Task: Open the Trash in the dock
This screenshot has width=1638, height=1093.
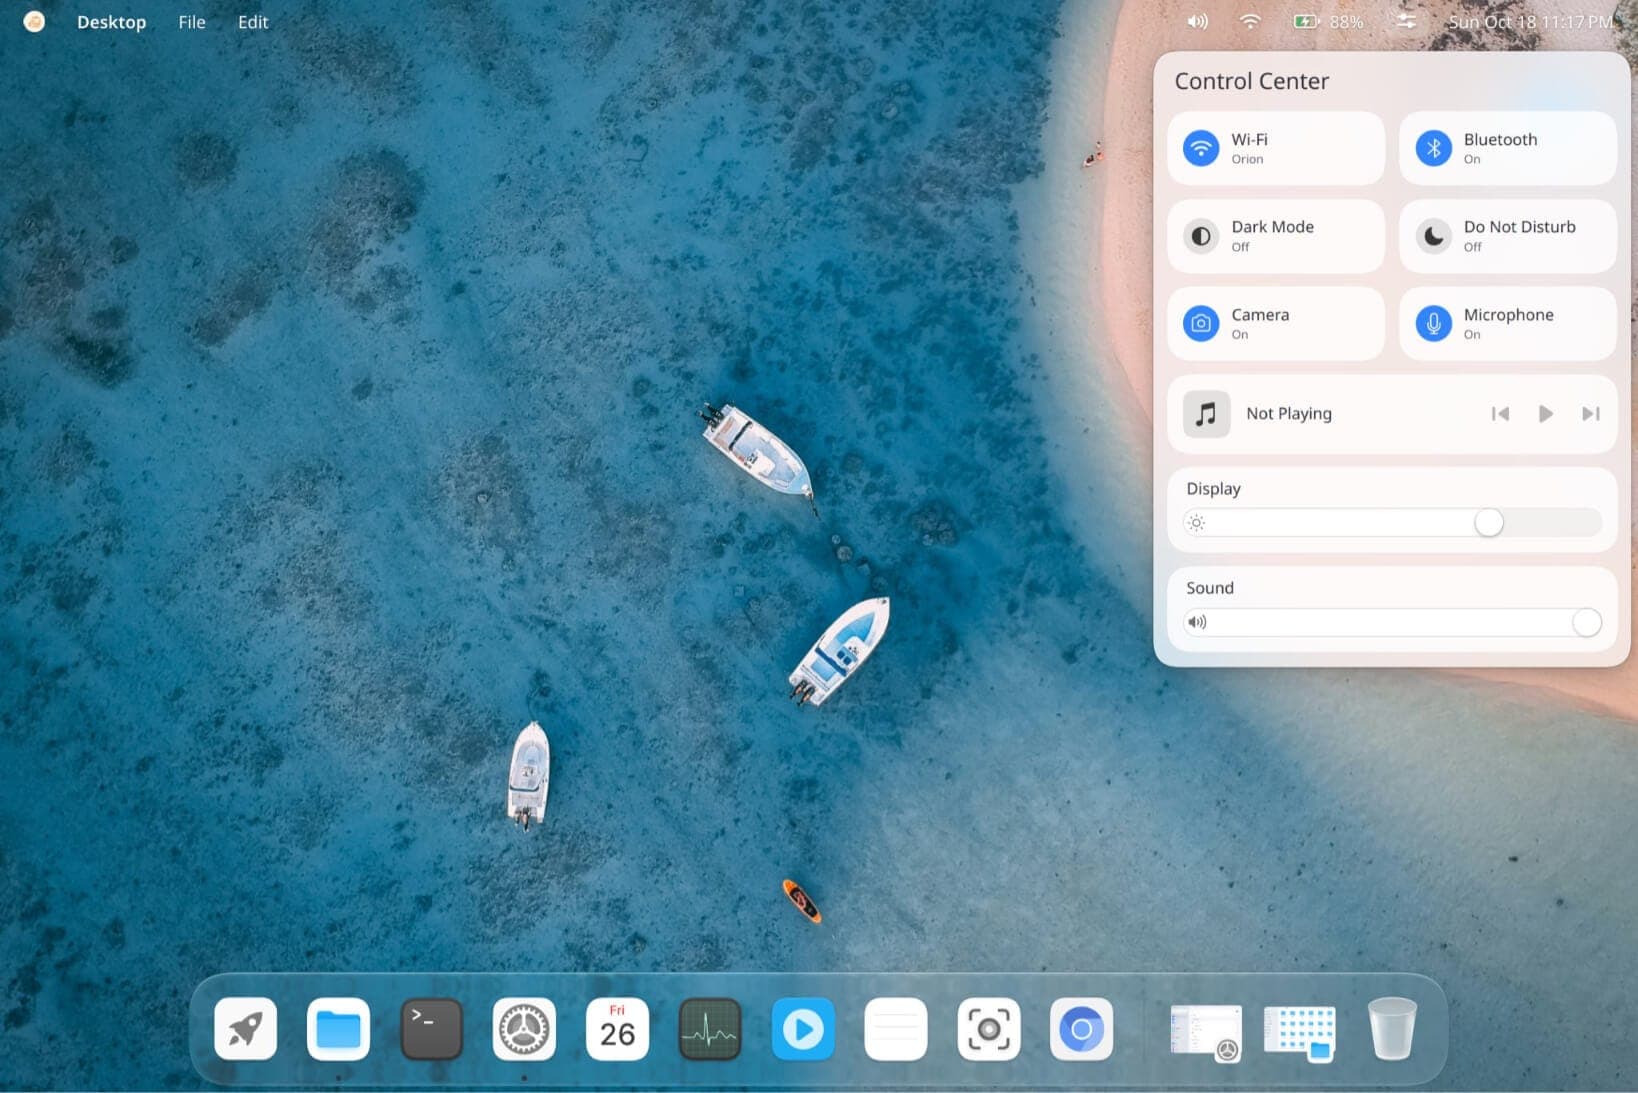Action: click(x=1392, y=1029)
